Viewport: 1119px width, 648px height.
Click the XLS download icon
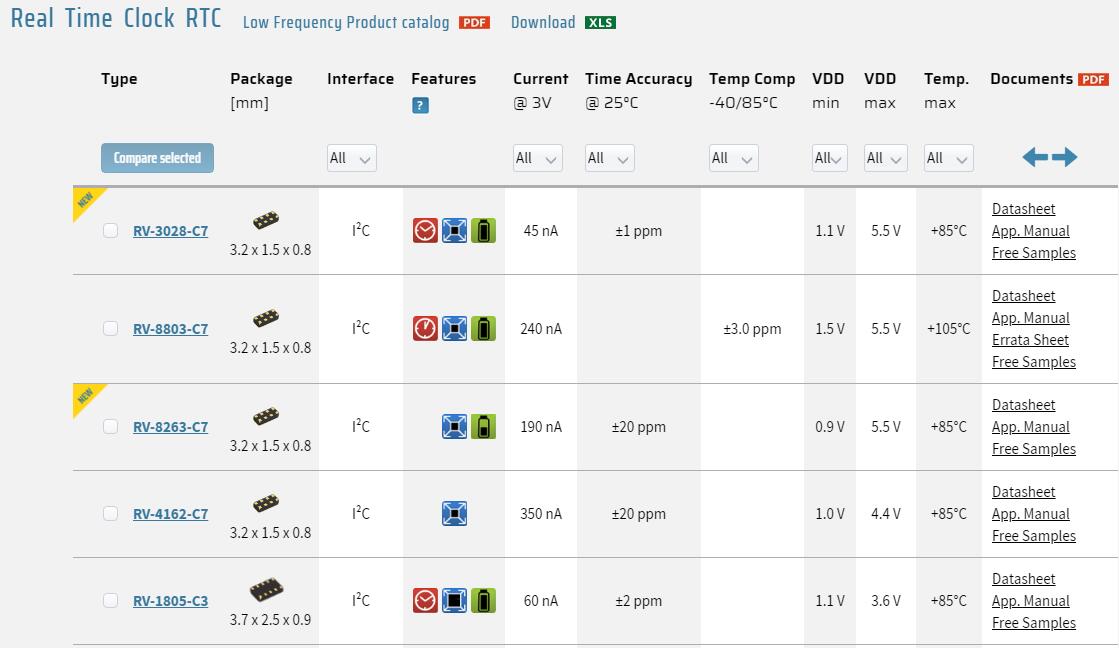pos(600,23)
